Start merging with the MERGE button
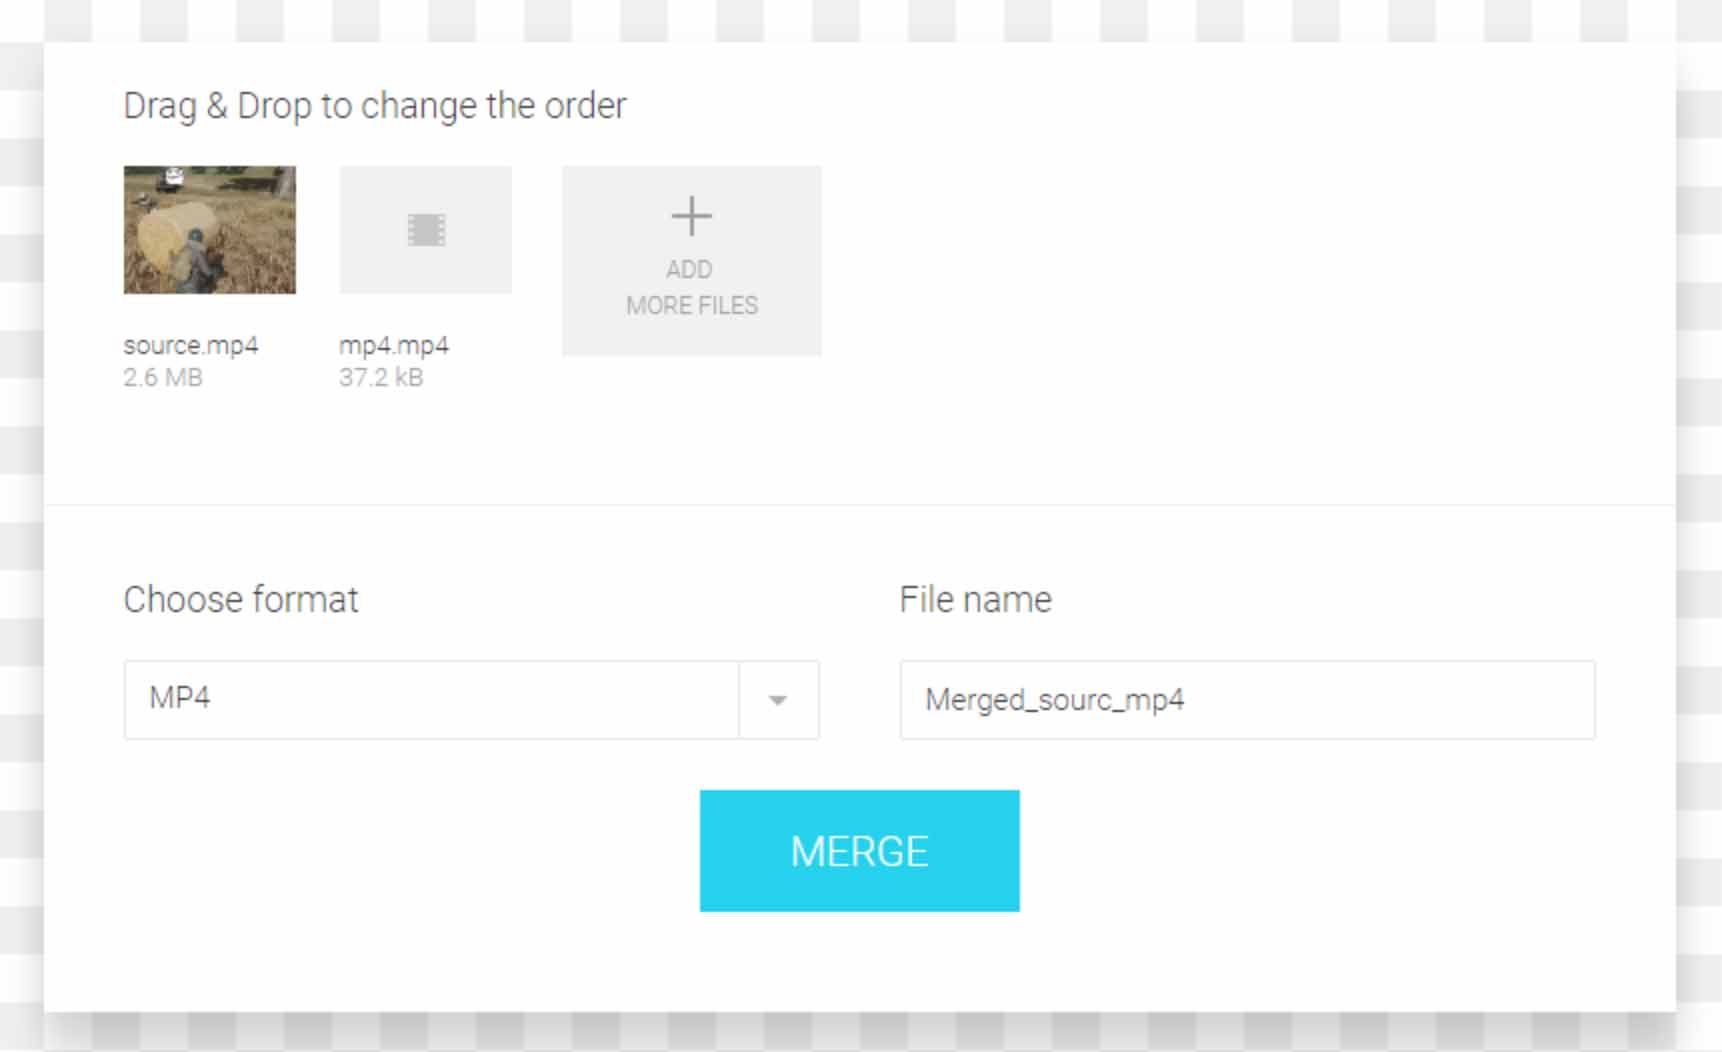This screenshot has width=1722, height=1052. tap(860, 851)
